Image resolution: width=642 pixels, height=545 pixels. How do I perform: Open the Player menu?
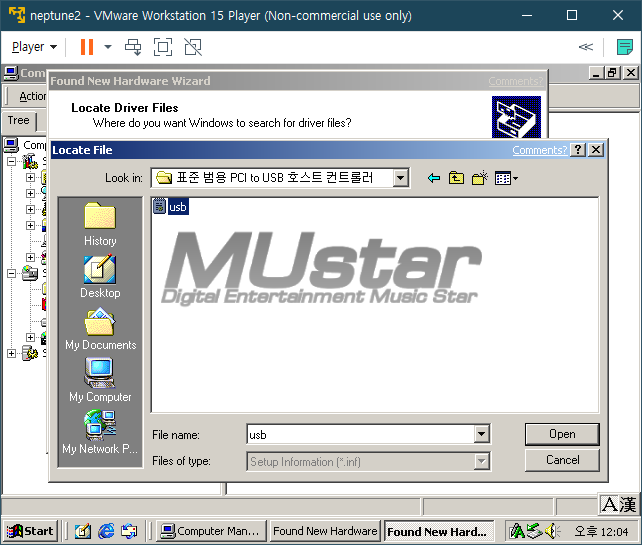coord(34,47)
